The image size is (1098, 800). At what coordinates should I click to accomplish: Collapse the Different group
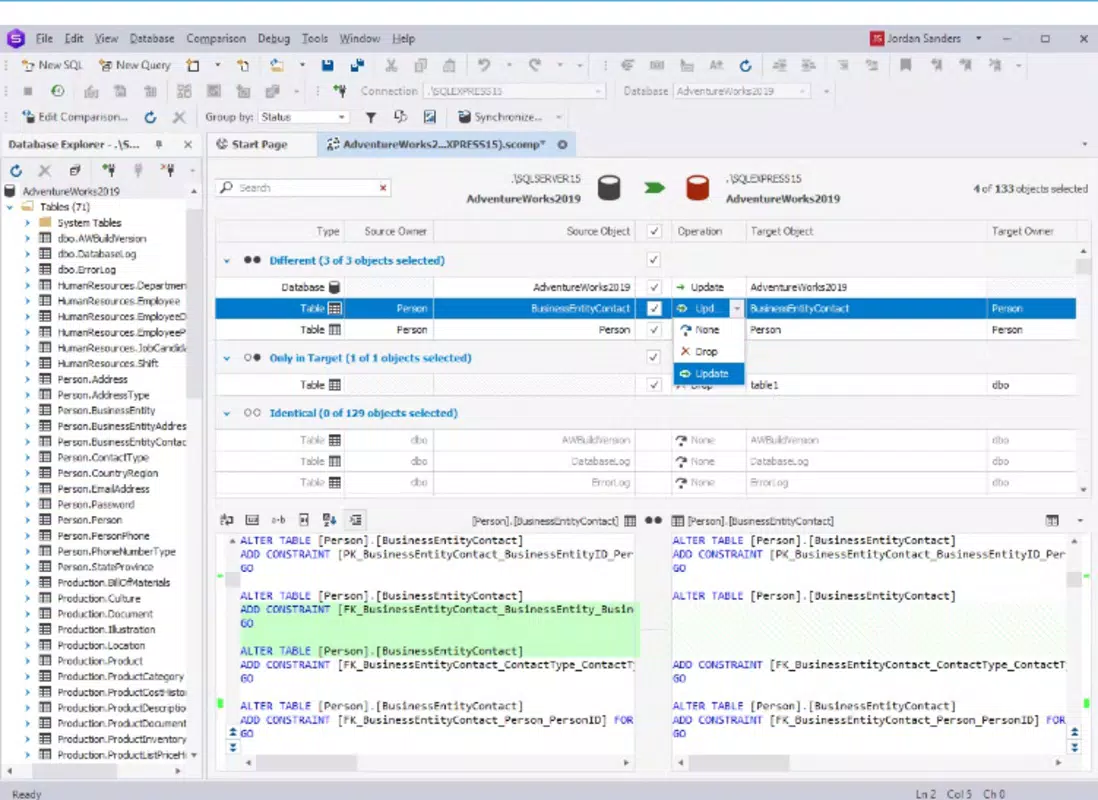pyautogui.click(x=226, y=261)
